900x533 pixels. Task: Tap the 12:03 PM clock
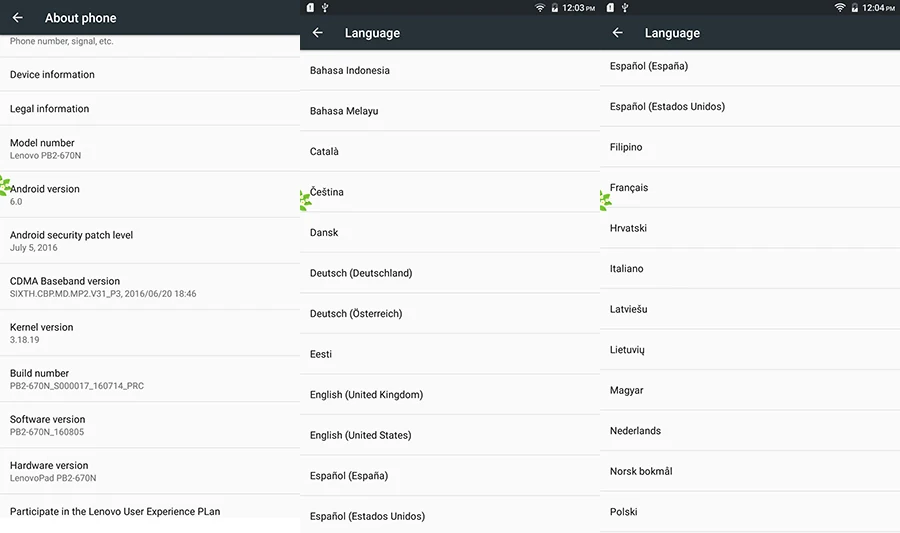pos(579,8)
